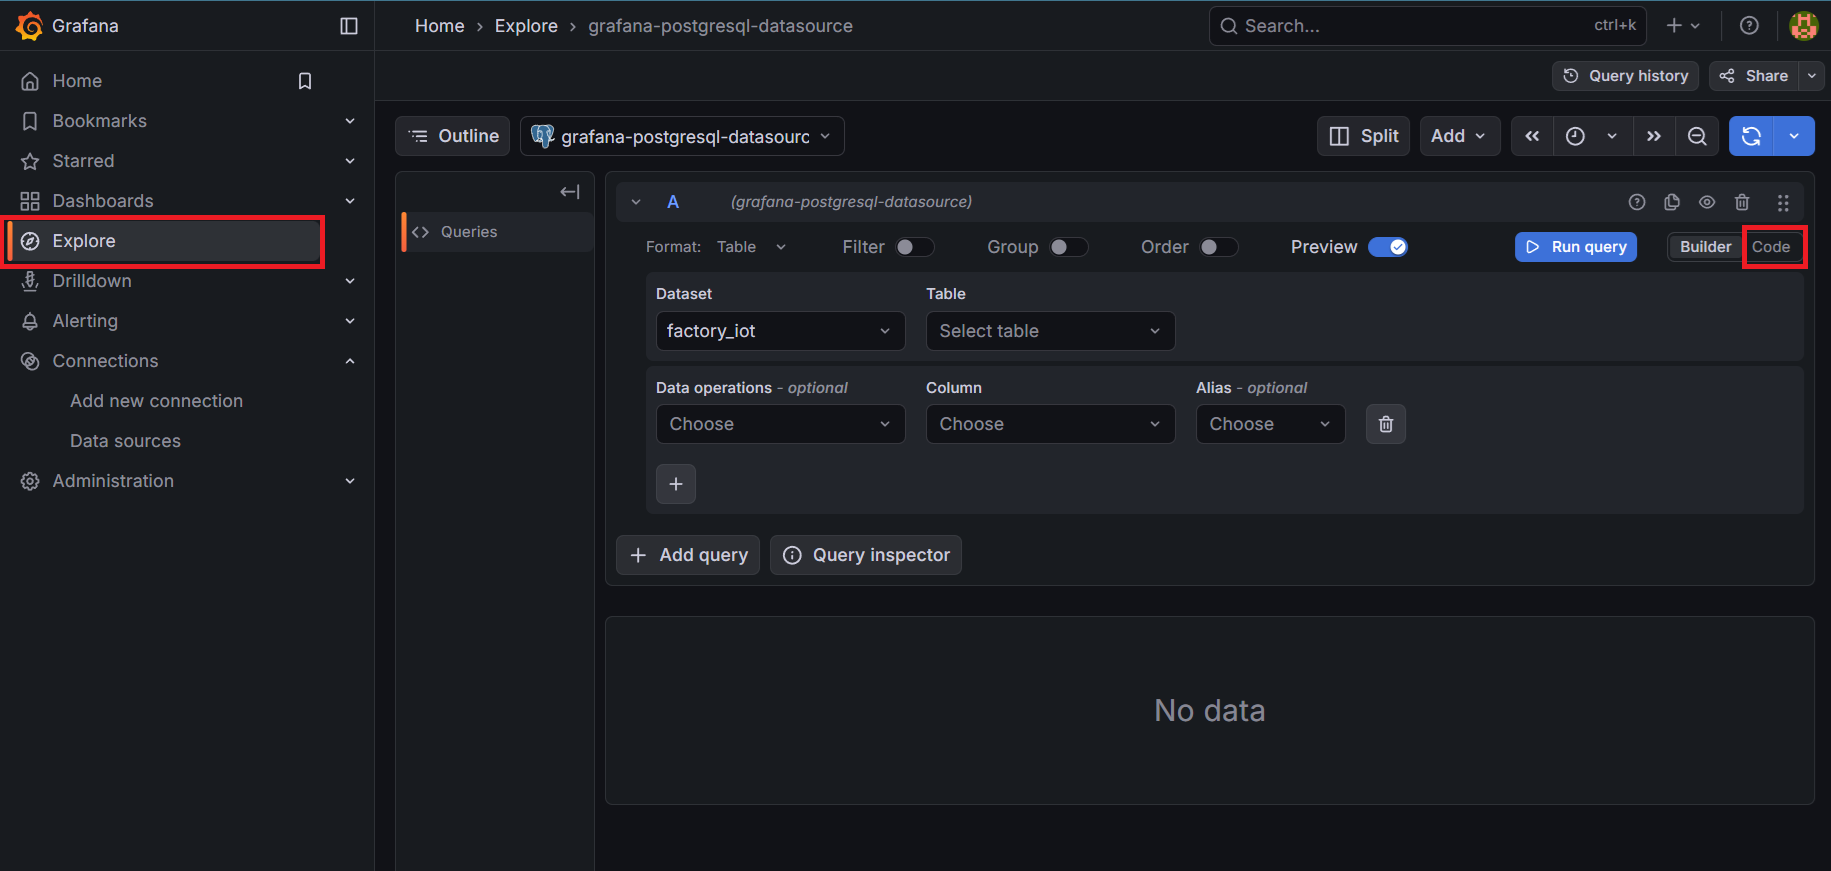Click Home in the breadcrumb
The height and width of the screenshot is (871, 1831).
click(x=439, y=26)
